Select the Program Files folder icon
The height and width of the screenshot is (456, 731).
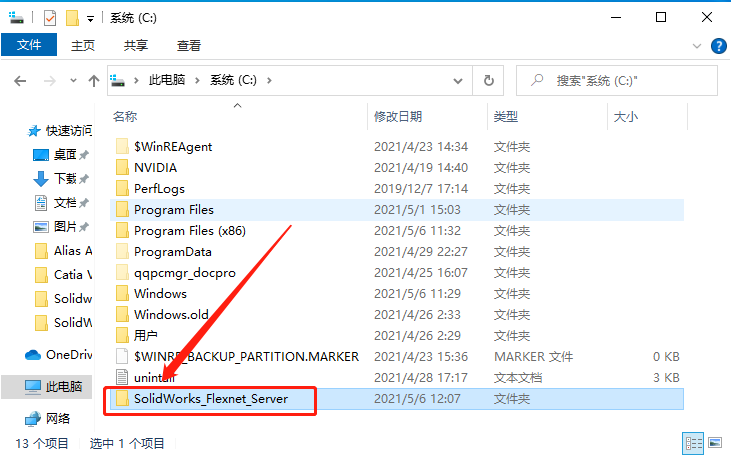click(122, 209)
